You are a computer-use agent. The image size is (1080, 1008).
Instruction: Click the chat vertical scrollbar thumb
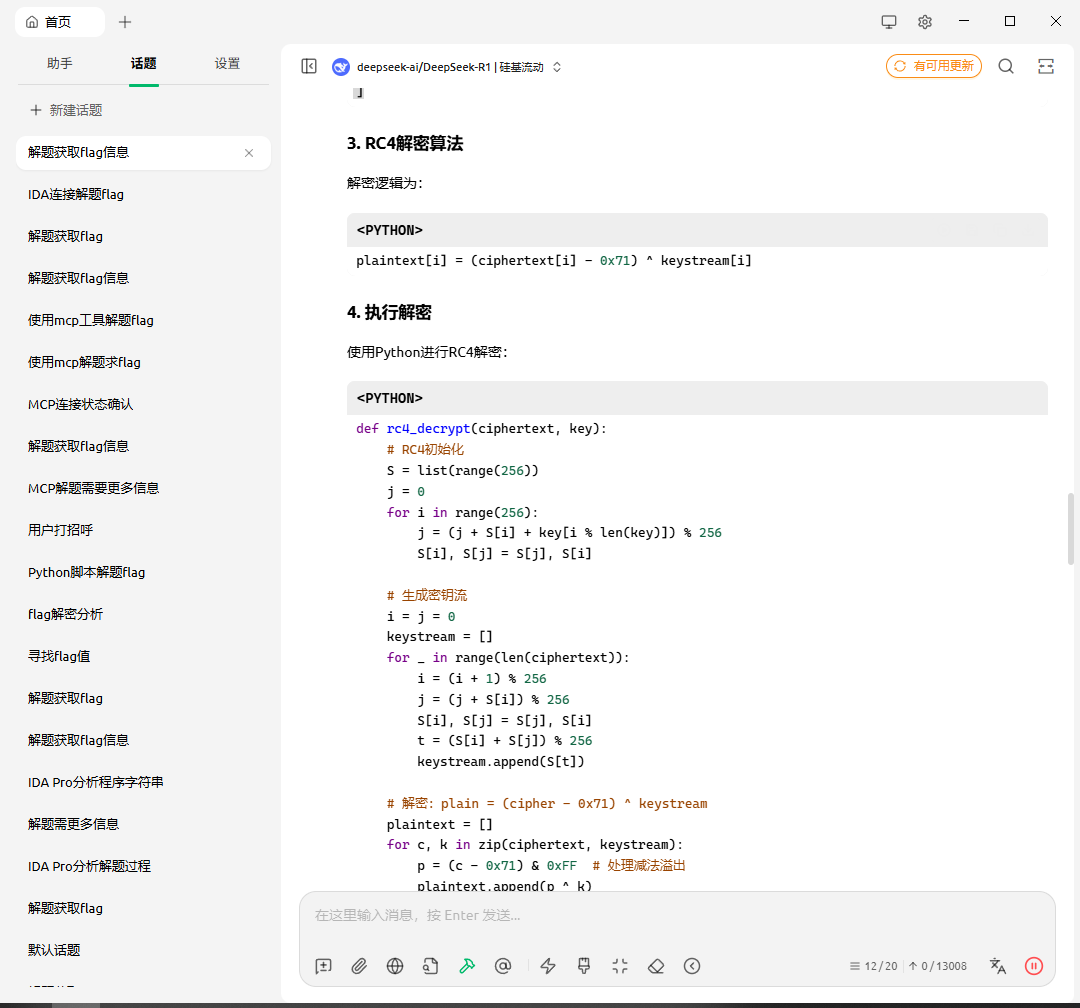point(1071,528)
